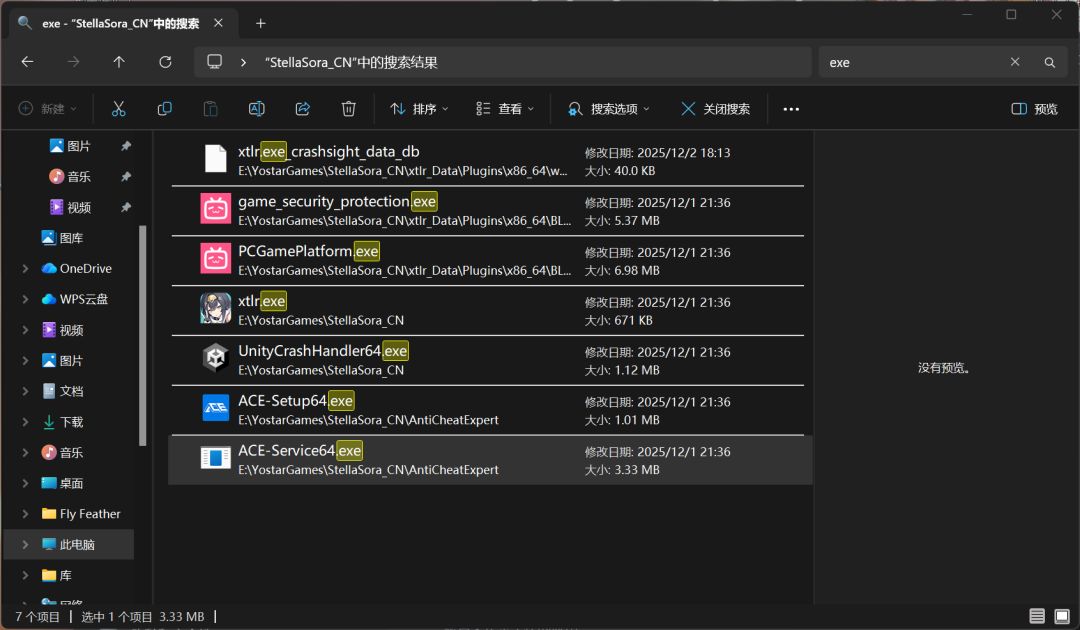1080x630 pixels.
Task: Select file name xtlr.exe_crashsight_data_db
Action: (329, 151)
